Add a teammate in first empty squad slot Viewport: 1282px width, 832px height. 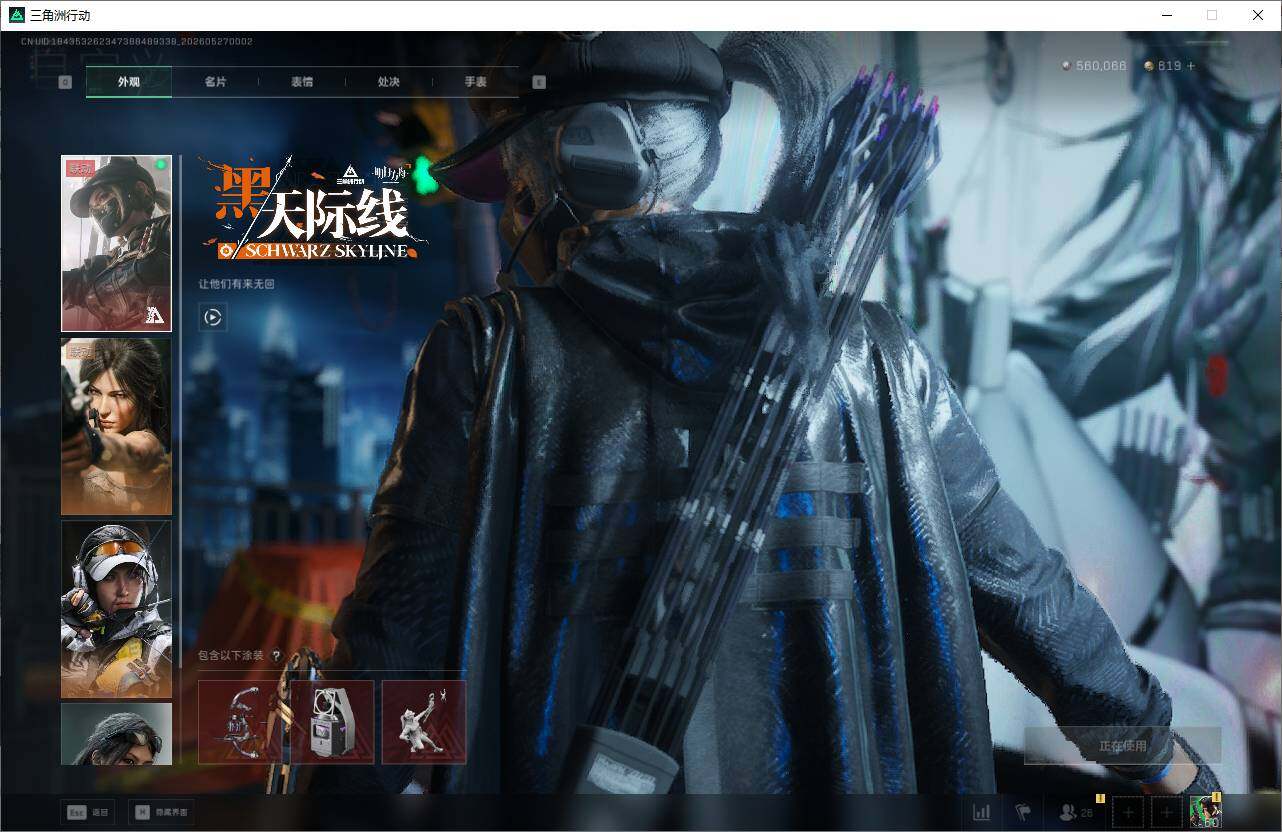(x=1129, y=812)
